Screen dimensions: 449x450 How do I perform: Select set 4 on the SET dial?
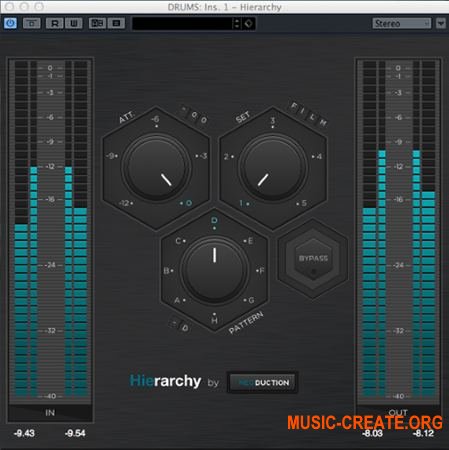click(x=318, y=156)
